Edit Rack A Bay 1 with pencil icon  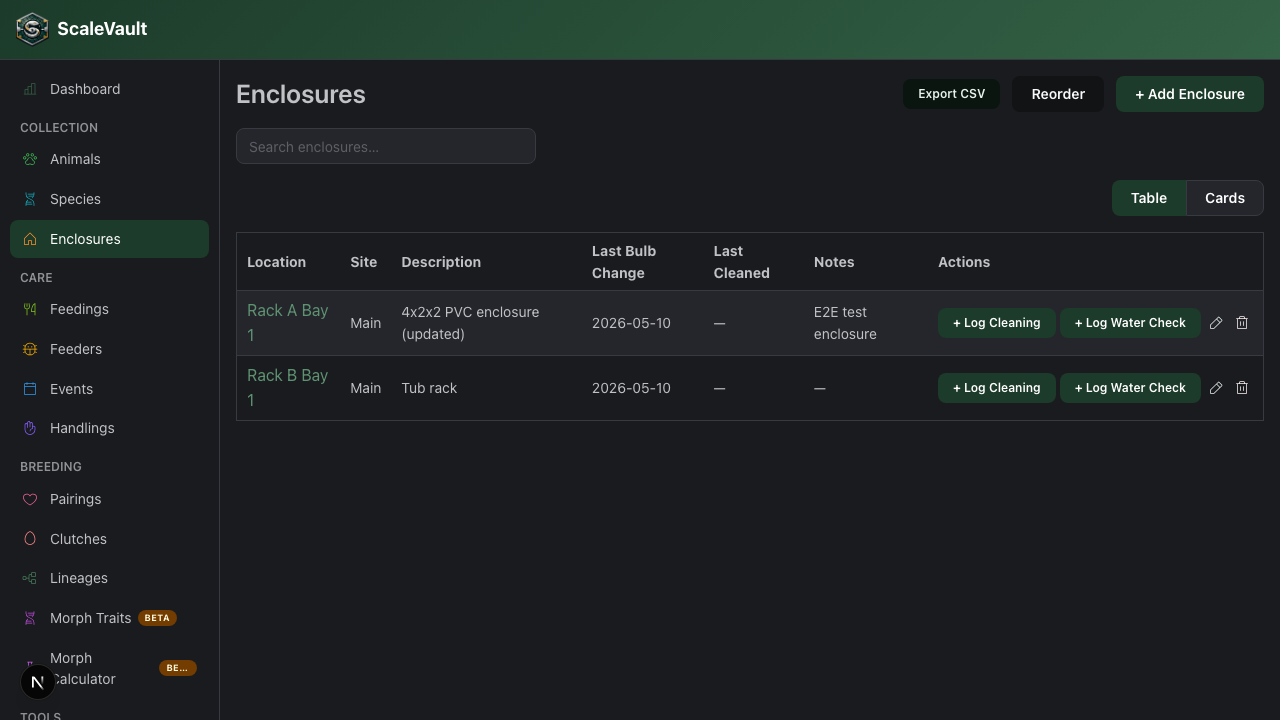click(1216, 323)
